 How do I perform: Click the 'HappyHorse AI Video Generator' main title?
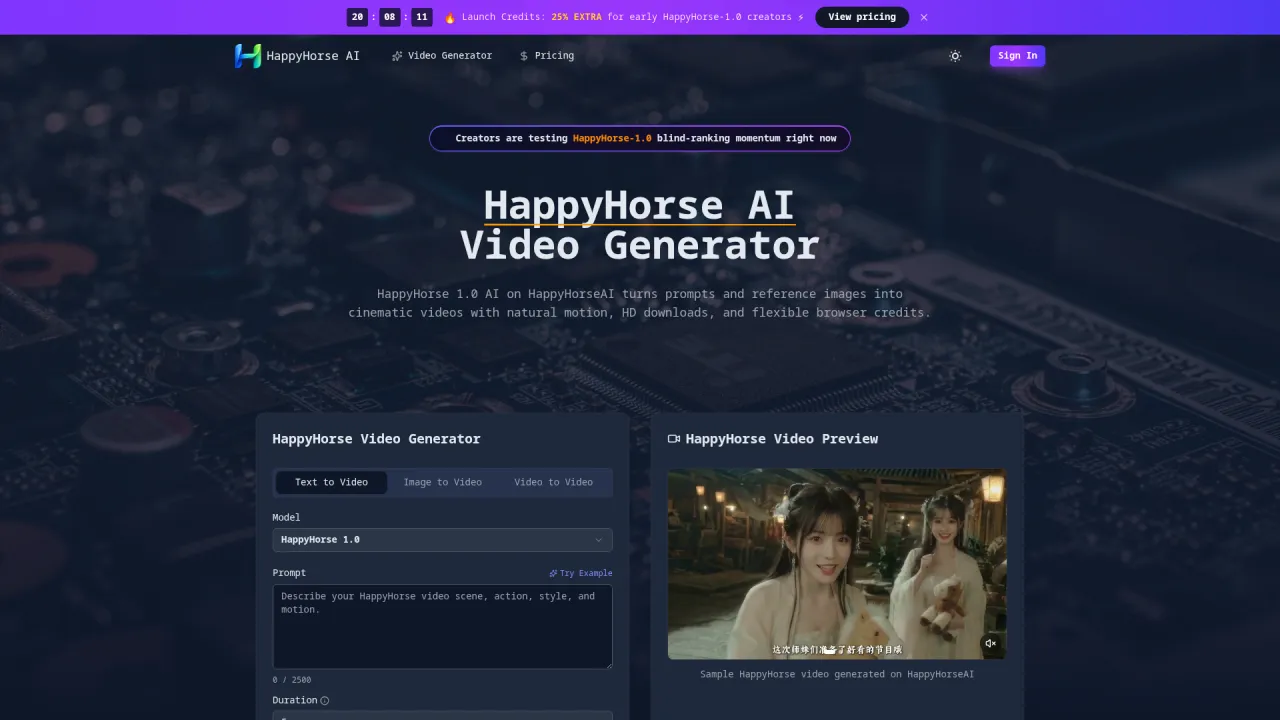pos(640,225)
